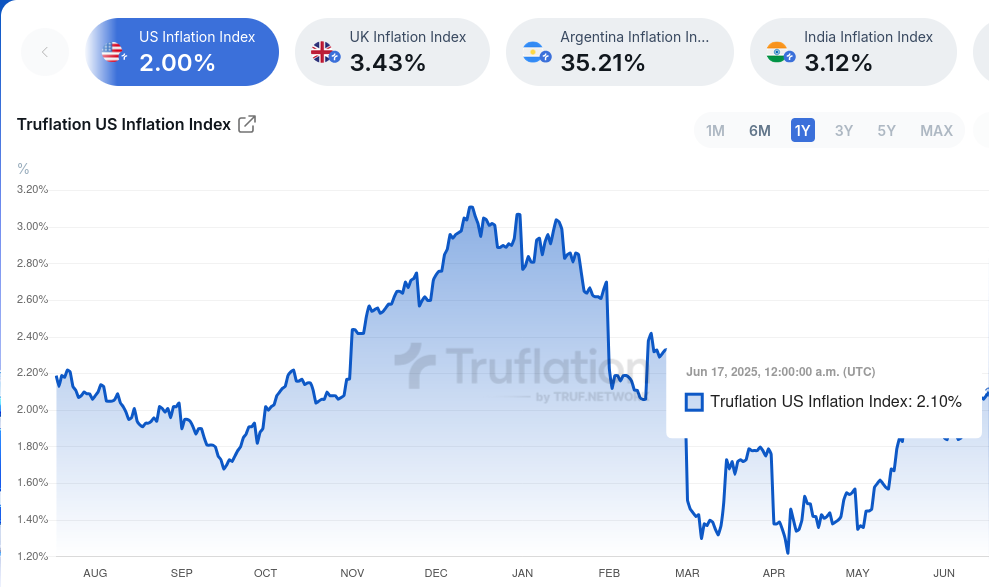Image resolution: width=989 pixels, height=587 pixels.
Task: Select the 1M time range
Action: (x=715, y=131)
